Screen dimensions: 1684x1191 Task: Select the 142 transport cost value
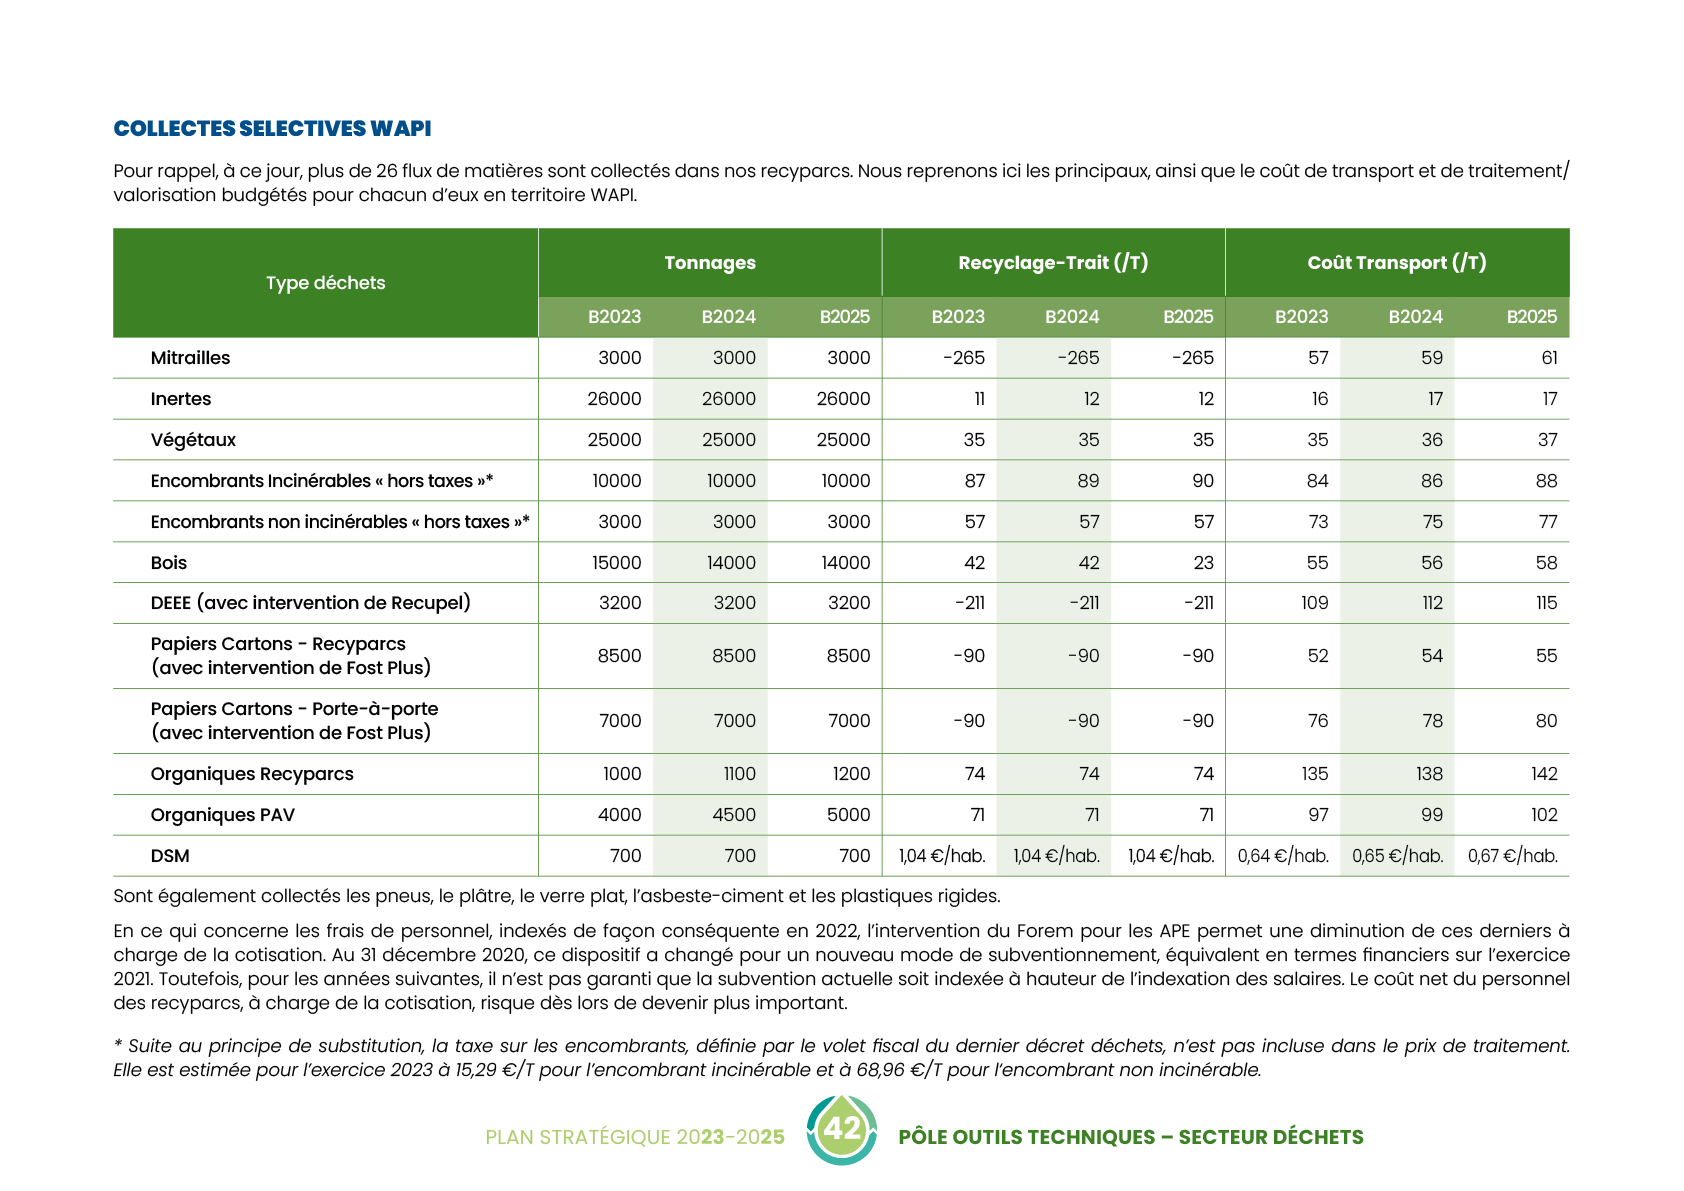tap(1544, 774)
